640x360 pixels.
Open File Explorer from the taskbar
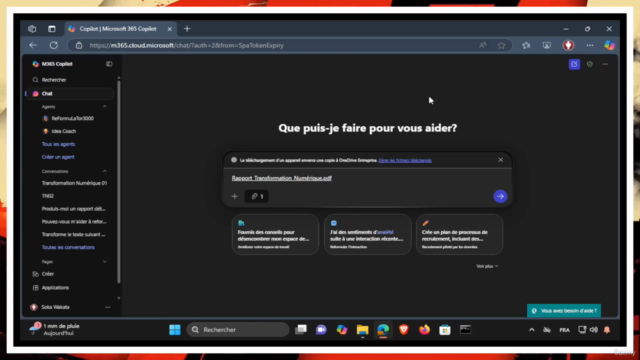coord(362,330)
